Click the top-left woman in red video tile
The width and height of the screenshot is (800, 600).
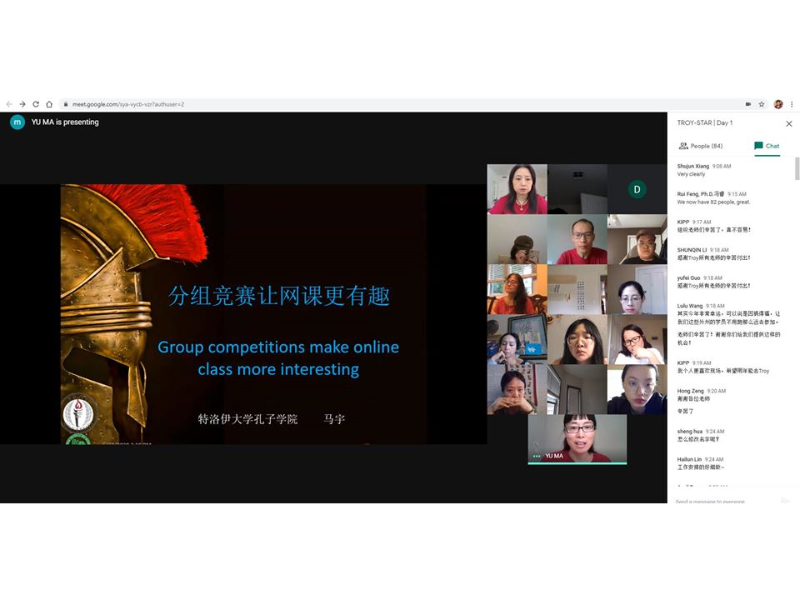point(517,189)
